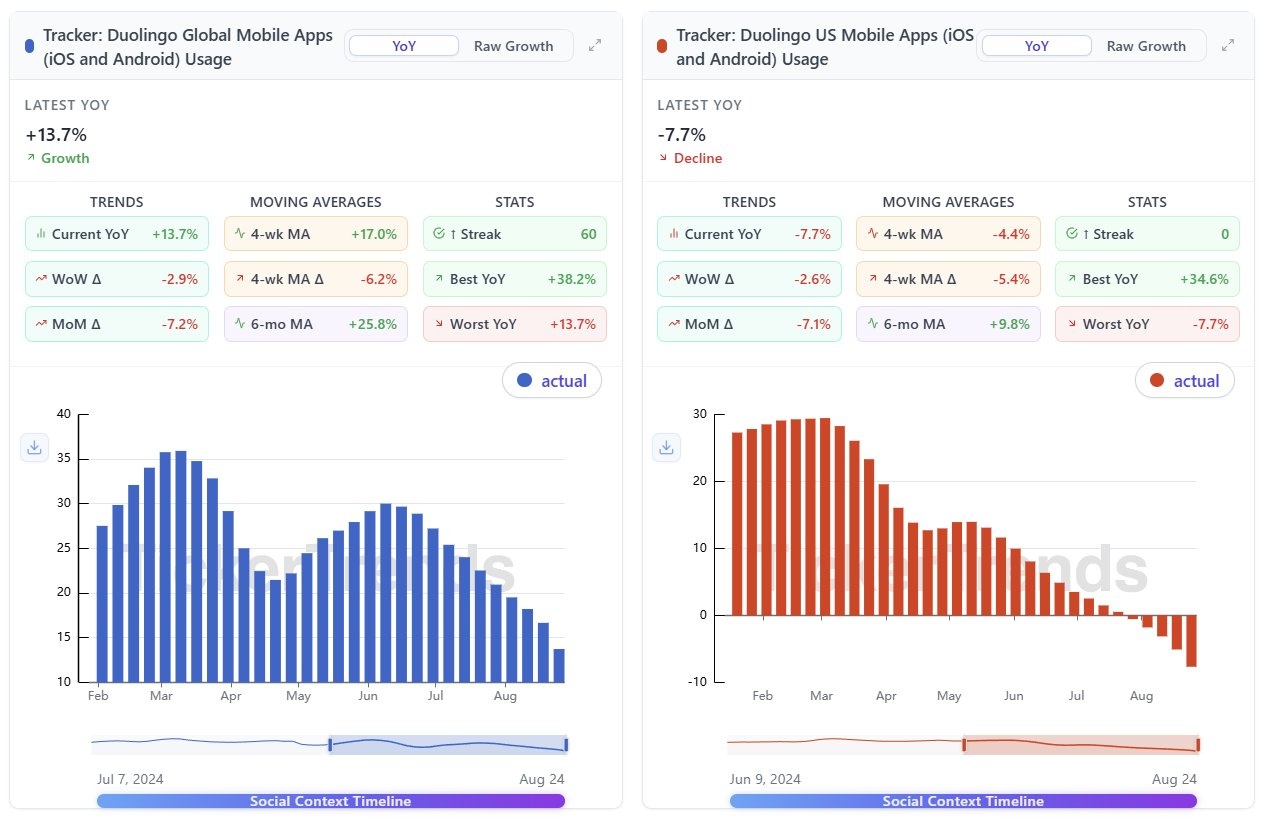Download the Global chart via download icon

pos(34,447)
